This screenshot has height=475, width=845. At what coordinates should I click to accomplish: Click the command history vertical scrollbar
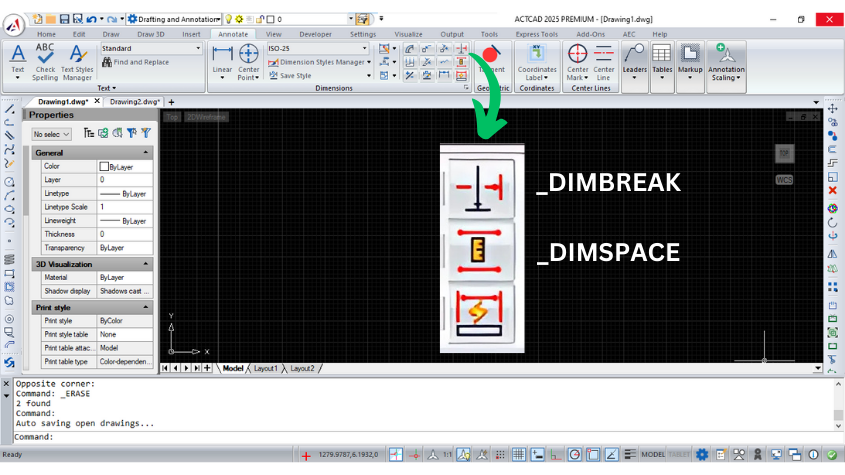838,404
